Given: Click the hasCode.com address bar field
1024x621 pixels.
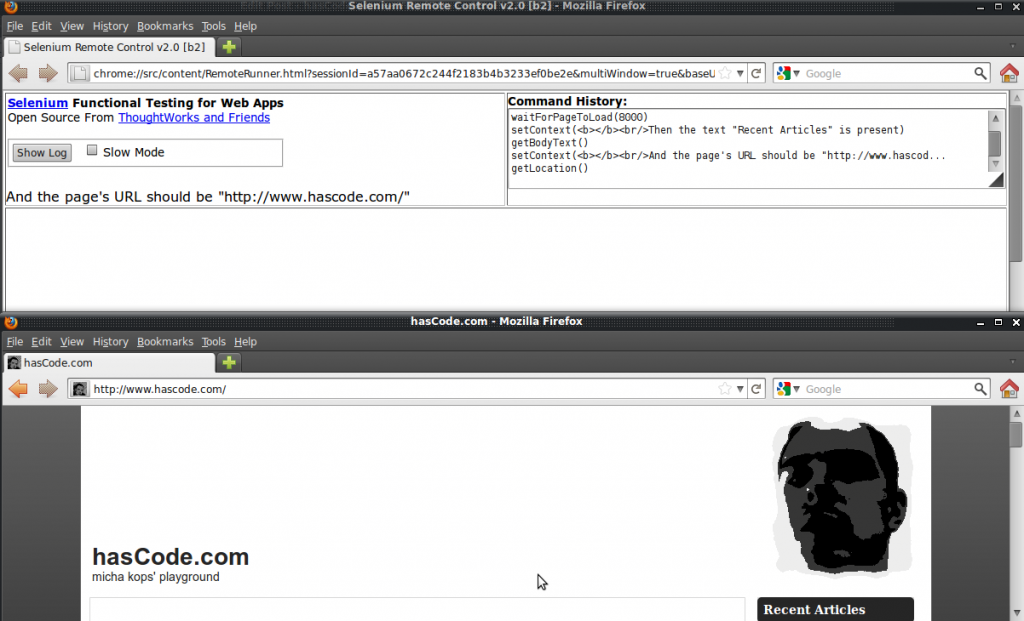Looking at the screenshot, I should 400,389.
